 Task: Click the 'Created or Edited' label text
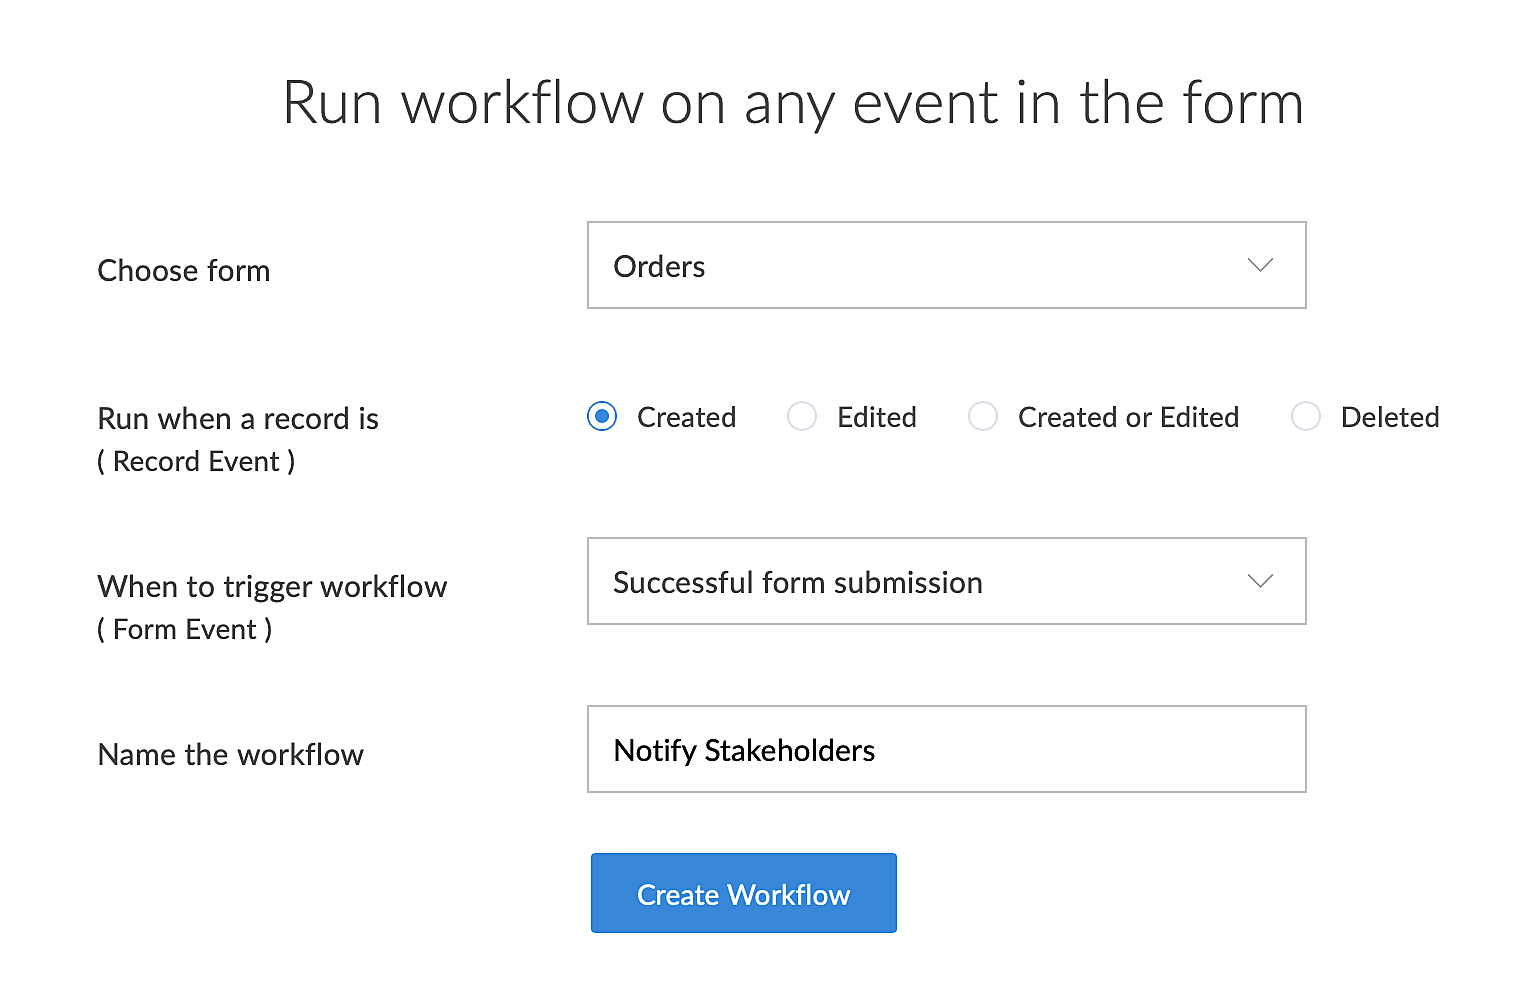pyautogui.click(x=1128, y=417)
